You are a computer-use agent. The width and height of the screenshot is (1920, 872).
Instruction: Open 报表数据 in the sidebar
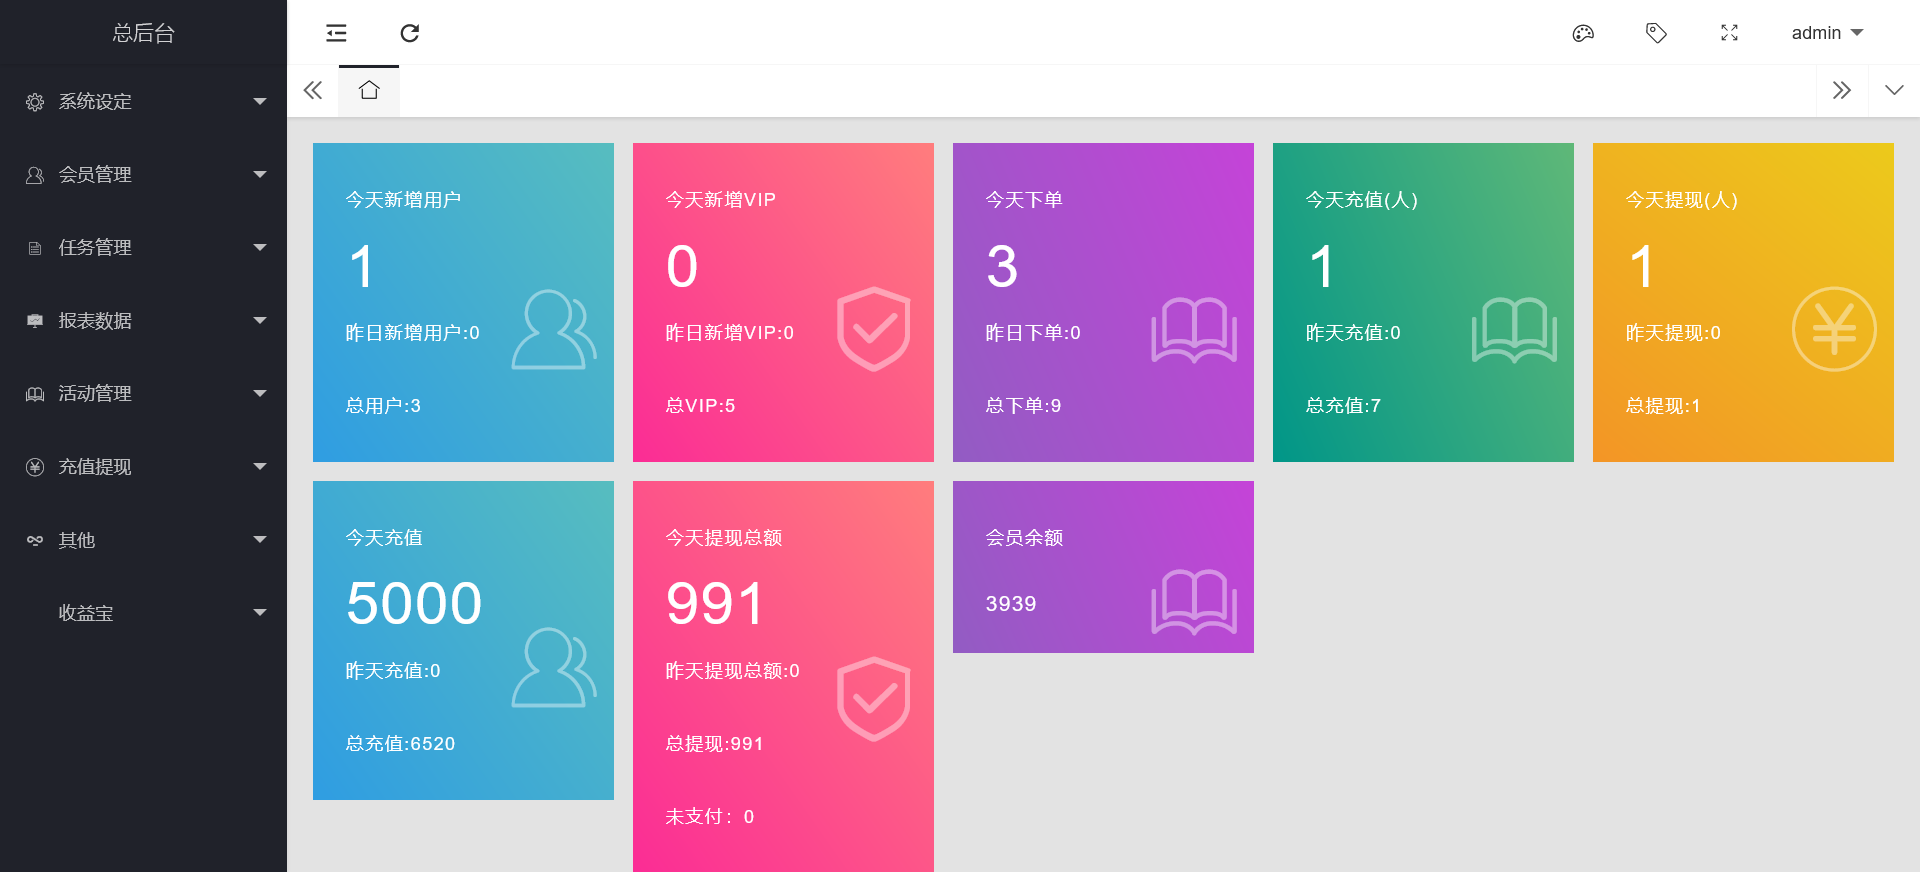coord(144,321)
